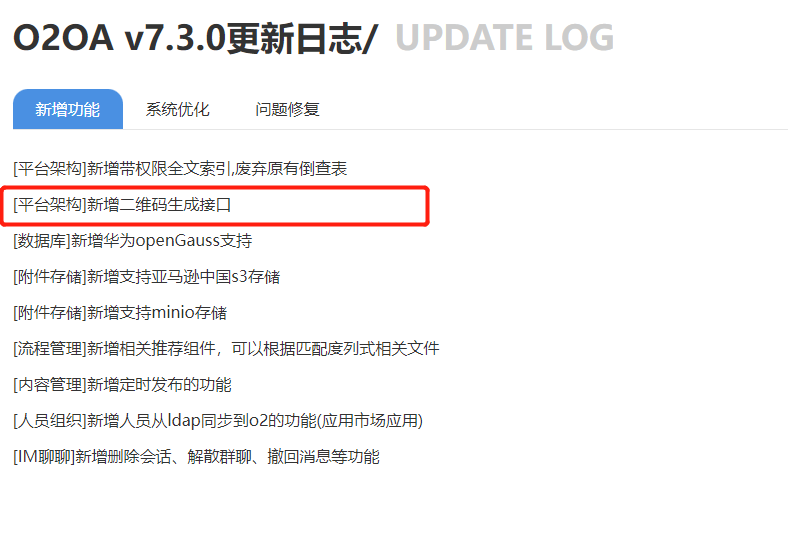Click entry on 亚马逊中国s3存储 support

[x=147, y=277]
